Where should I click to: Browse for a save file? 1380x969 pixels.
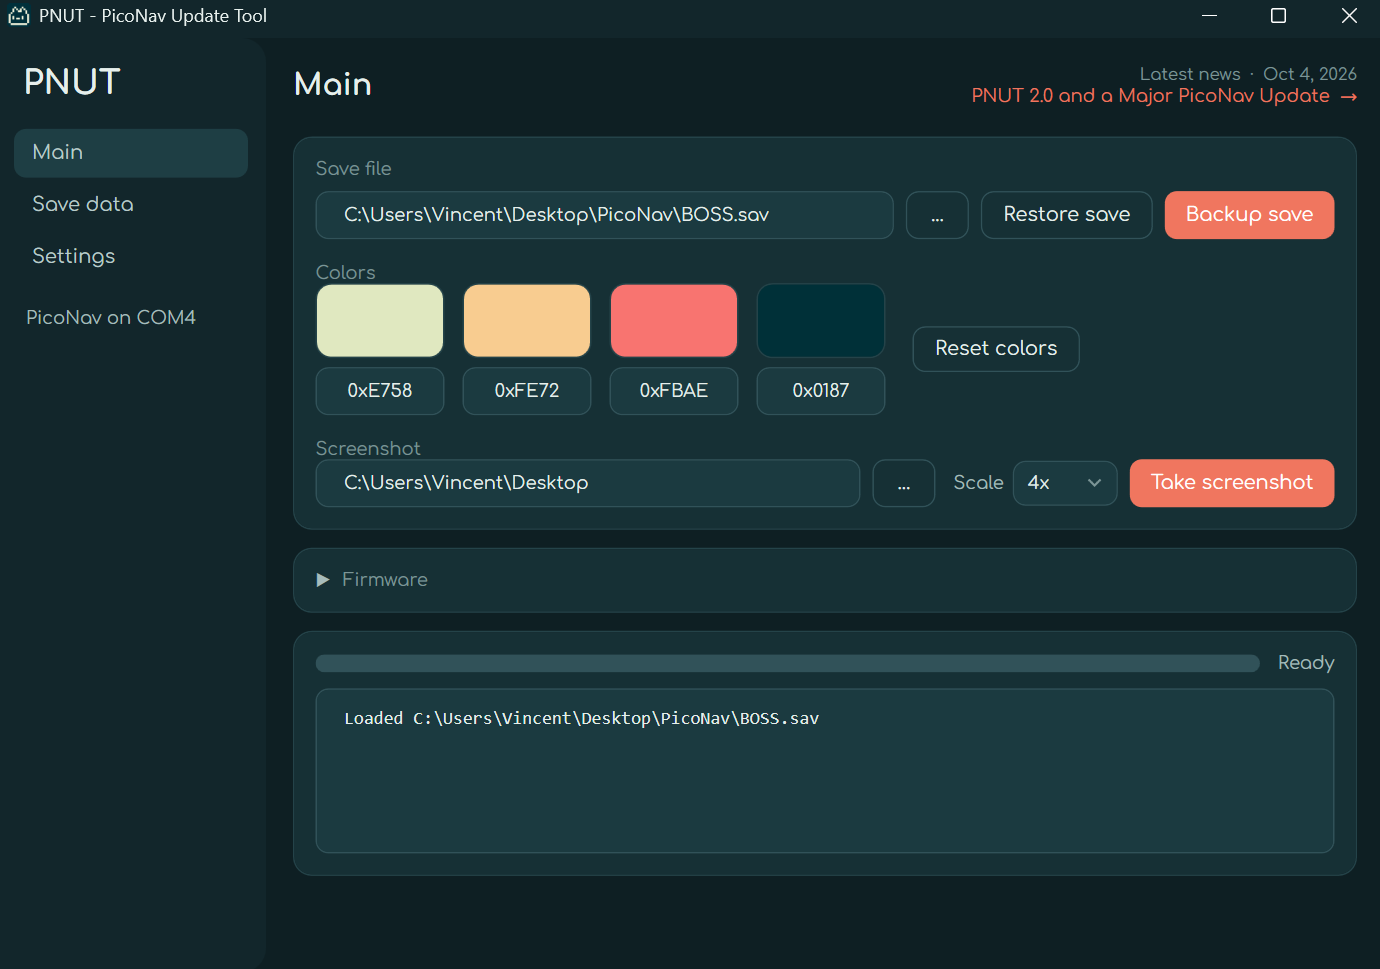pyautogui.click(x=937, y=215)
